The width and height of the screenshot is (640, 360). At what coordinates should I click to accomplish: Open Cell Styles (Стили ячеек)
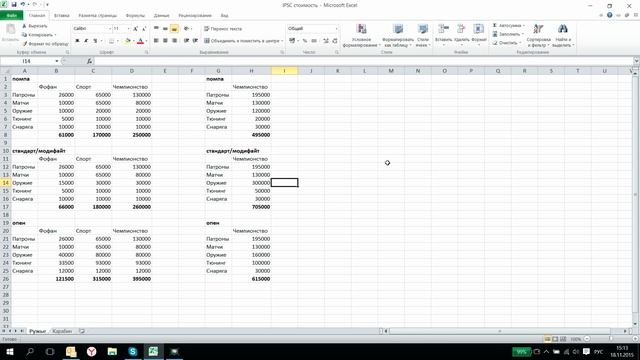point(423,36)
